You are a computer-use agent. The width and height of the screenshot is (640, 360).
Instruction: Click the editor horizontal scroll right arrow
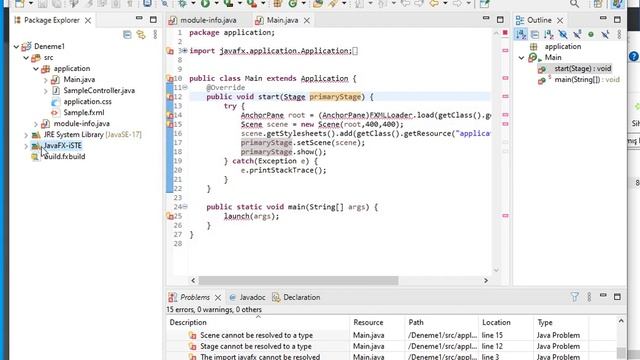tap(486, 280)
